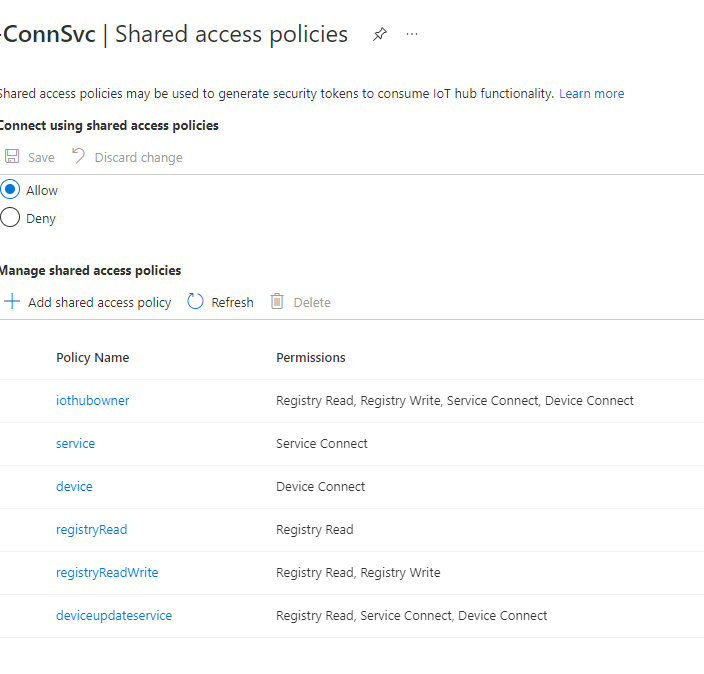Select the Deny radio button
This screenshot has height=674, width=704.
point(10,218)
